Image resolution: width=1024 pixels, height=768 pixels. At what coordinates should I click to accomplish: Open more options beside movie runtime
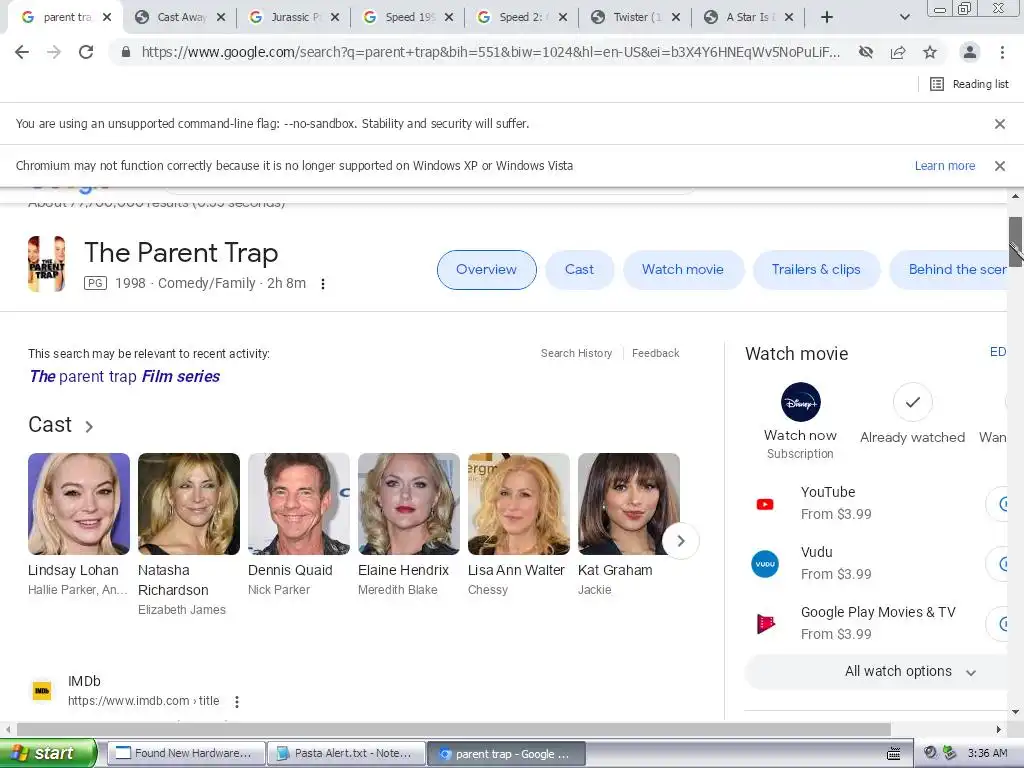[323, 283]
